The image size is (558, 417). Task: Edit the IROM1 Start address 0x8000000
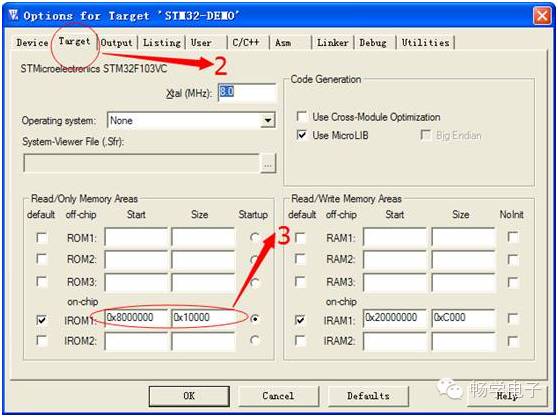(x=136, y=317)
